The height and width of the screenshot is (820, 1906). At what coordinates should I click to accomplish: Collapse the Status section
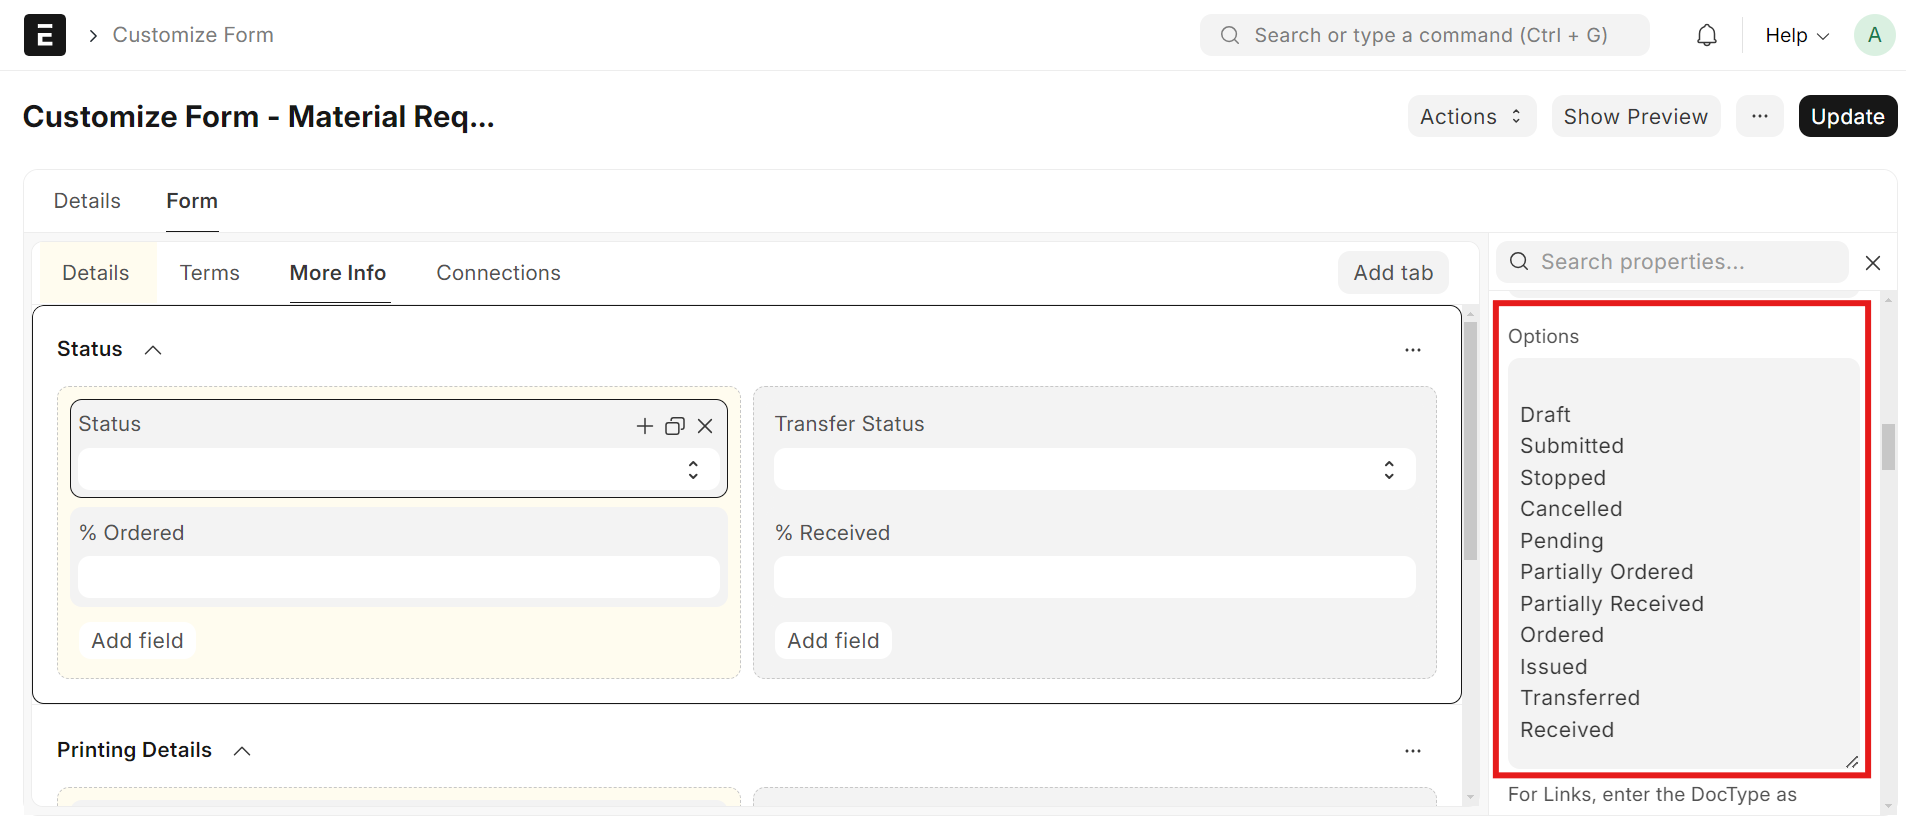153,349
